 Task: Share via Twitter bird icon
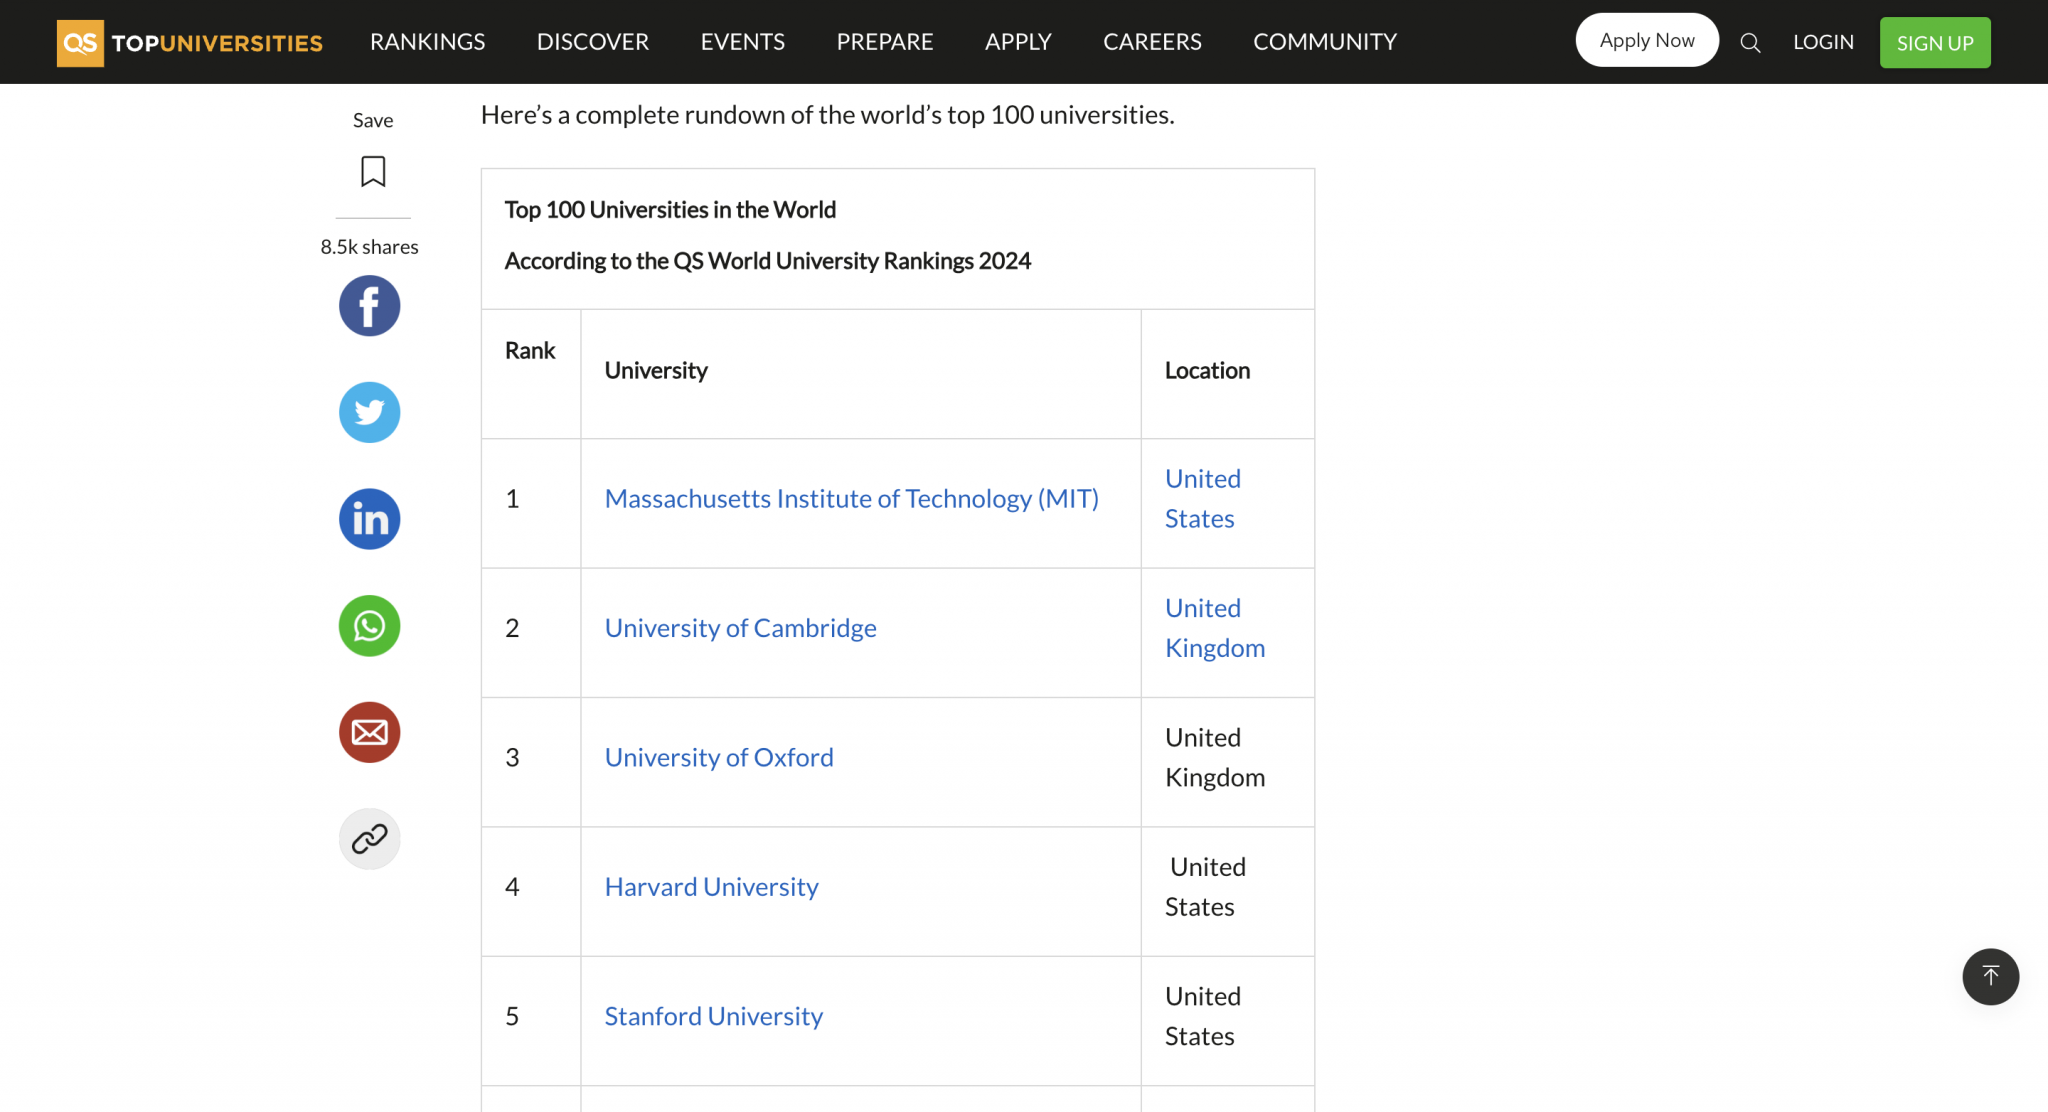(369, 412)
